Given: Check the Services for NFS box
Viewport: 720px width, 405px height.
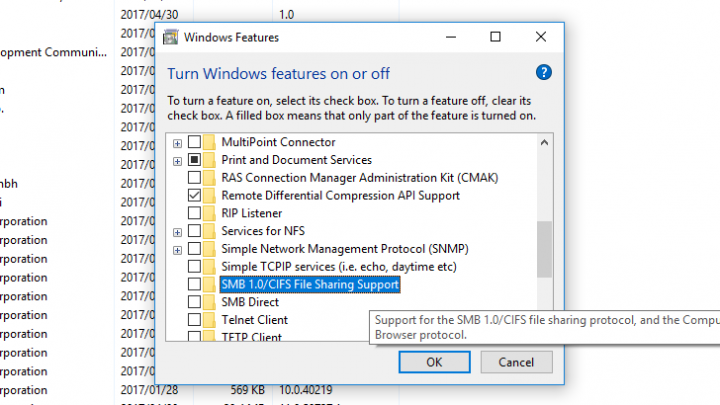Looking at the screenshot, I should click(194, 231).
